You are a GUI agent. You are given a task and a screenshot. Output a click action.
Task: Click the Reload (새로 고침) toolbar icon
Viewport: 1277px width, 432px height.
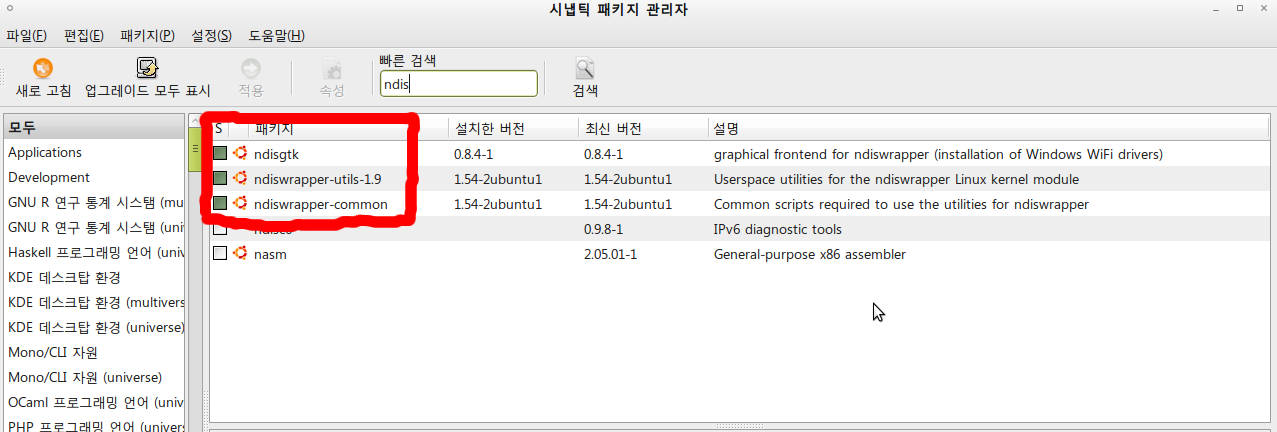43,68
